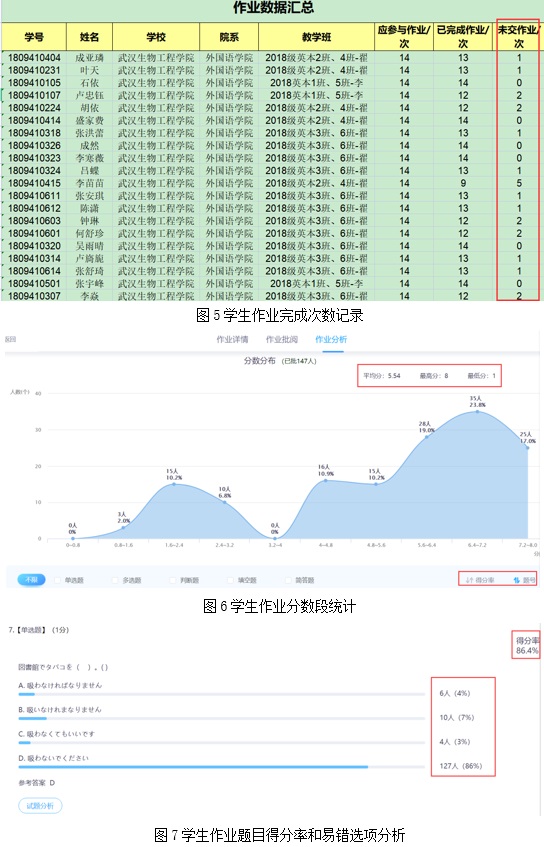Switch to the 作业批阅 tab
This screenshot has height=847, width=544.
tap(281, 339)
